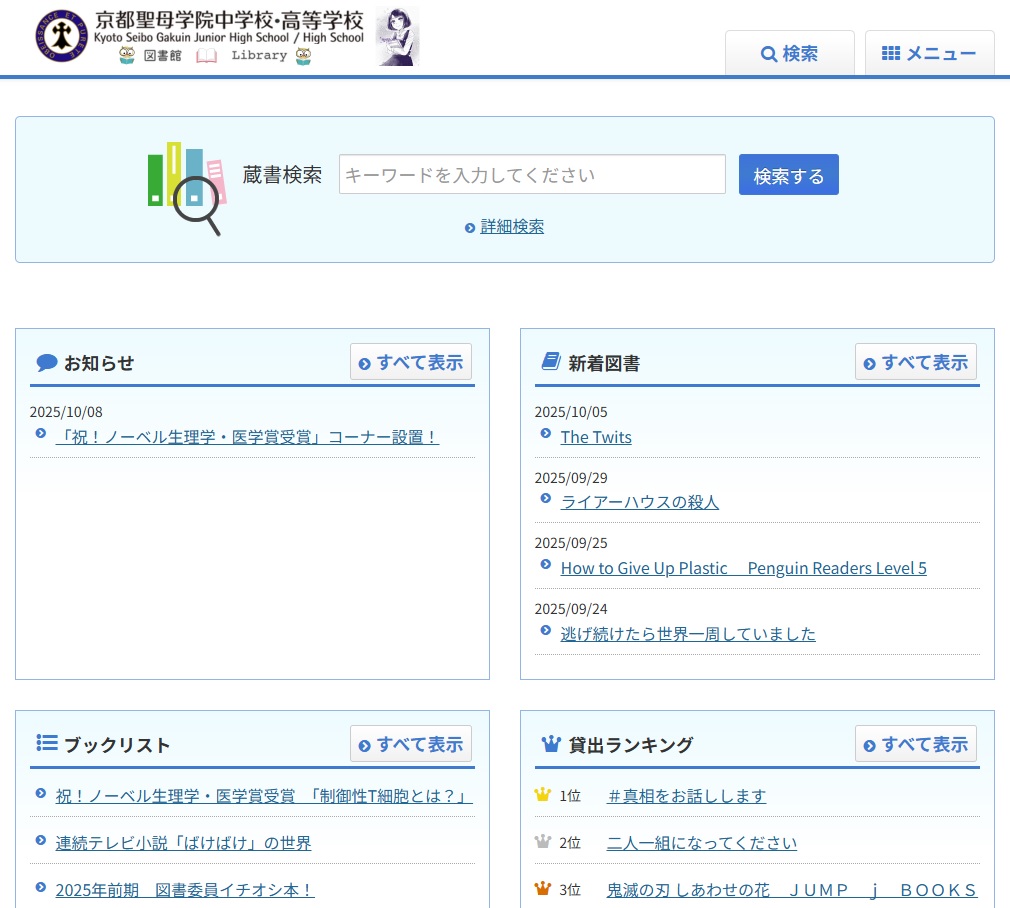This screenshot has width=1010, height=908.
Task: Show all お知らせ with すべて表示
Action: coord(411,362)
